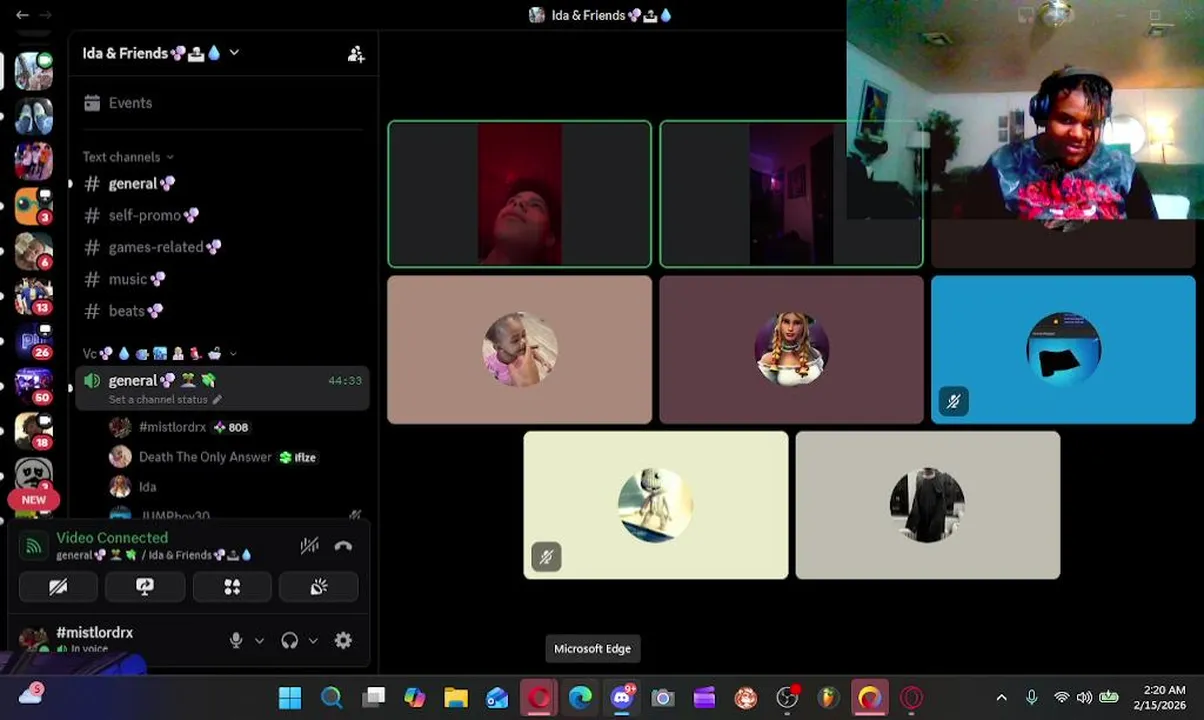
Task: Open the activities launcher button
Action: [232, 587]
